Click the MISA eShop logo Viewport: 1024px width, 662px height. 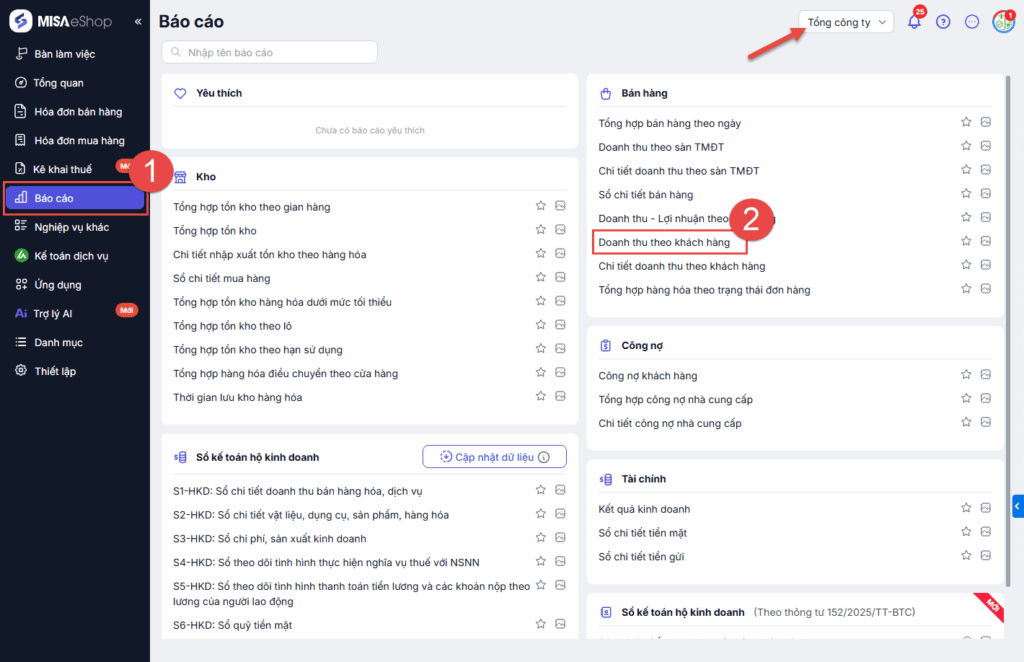(x=61, y=22)
